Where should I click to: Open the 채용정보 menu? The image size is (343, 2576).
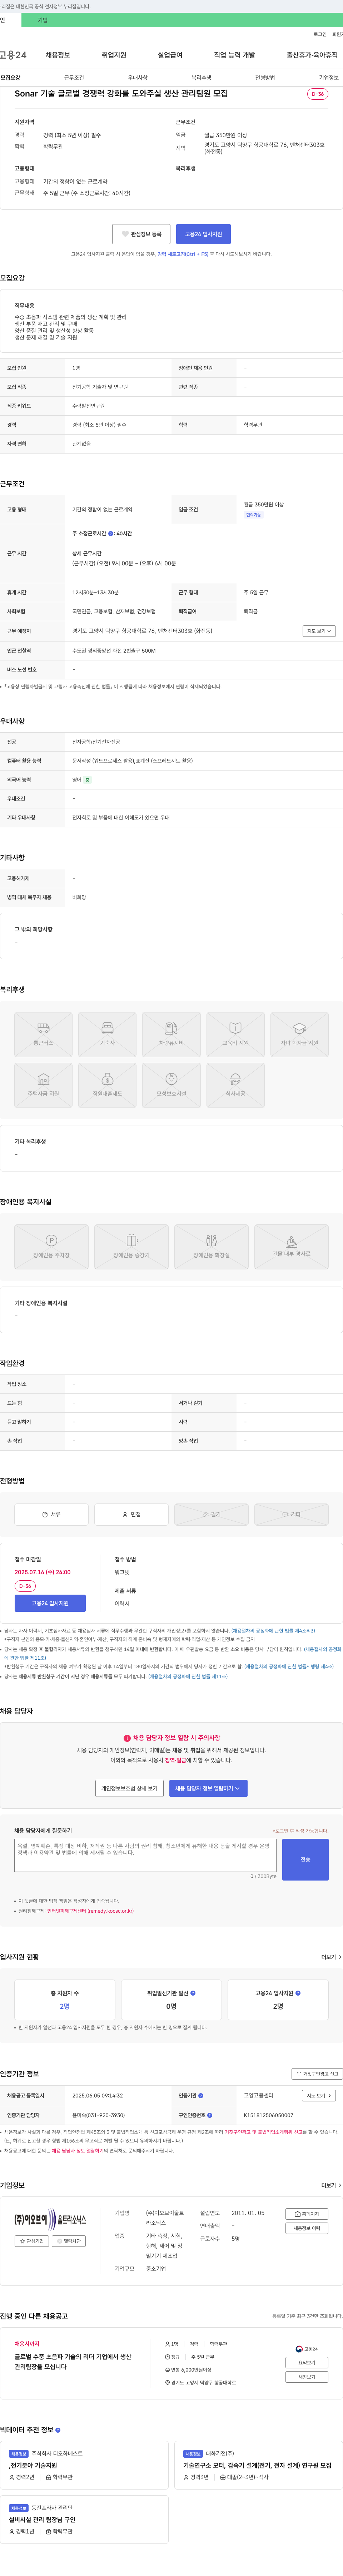58,55
